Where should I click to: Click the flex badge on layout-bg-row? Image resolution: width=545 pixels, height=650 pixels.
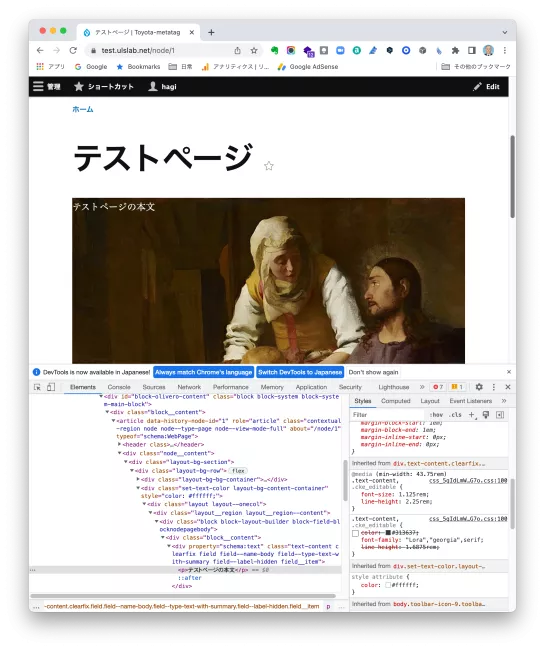point(238,471)
